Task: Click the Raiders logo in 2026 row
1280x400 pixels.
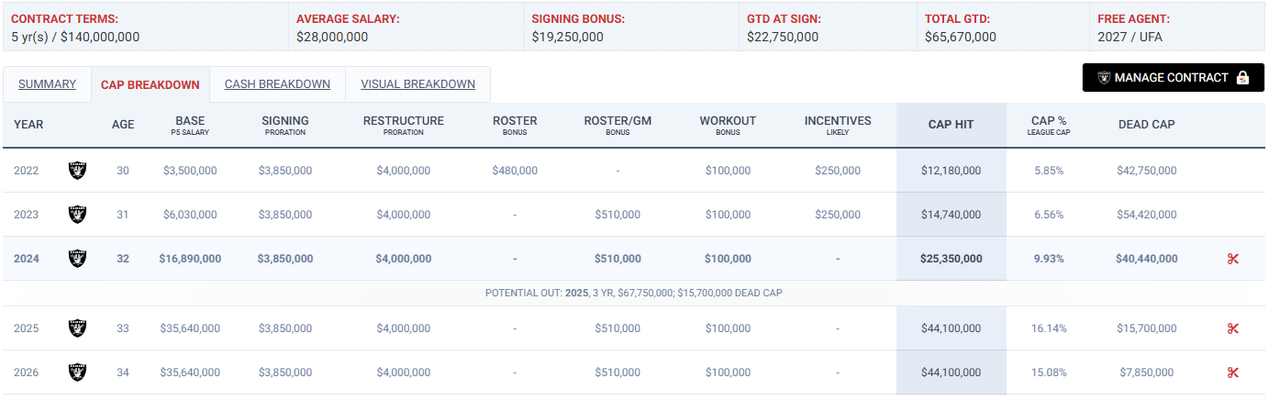Action: click(77, 372)
